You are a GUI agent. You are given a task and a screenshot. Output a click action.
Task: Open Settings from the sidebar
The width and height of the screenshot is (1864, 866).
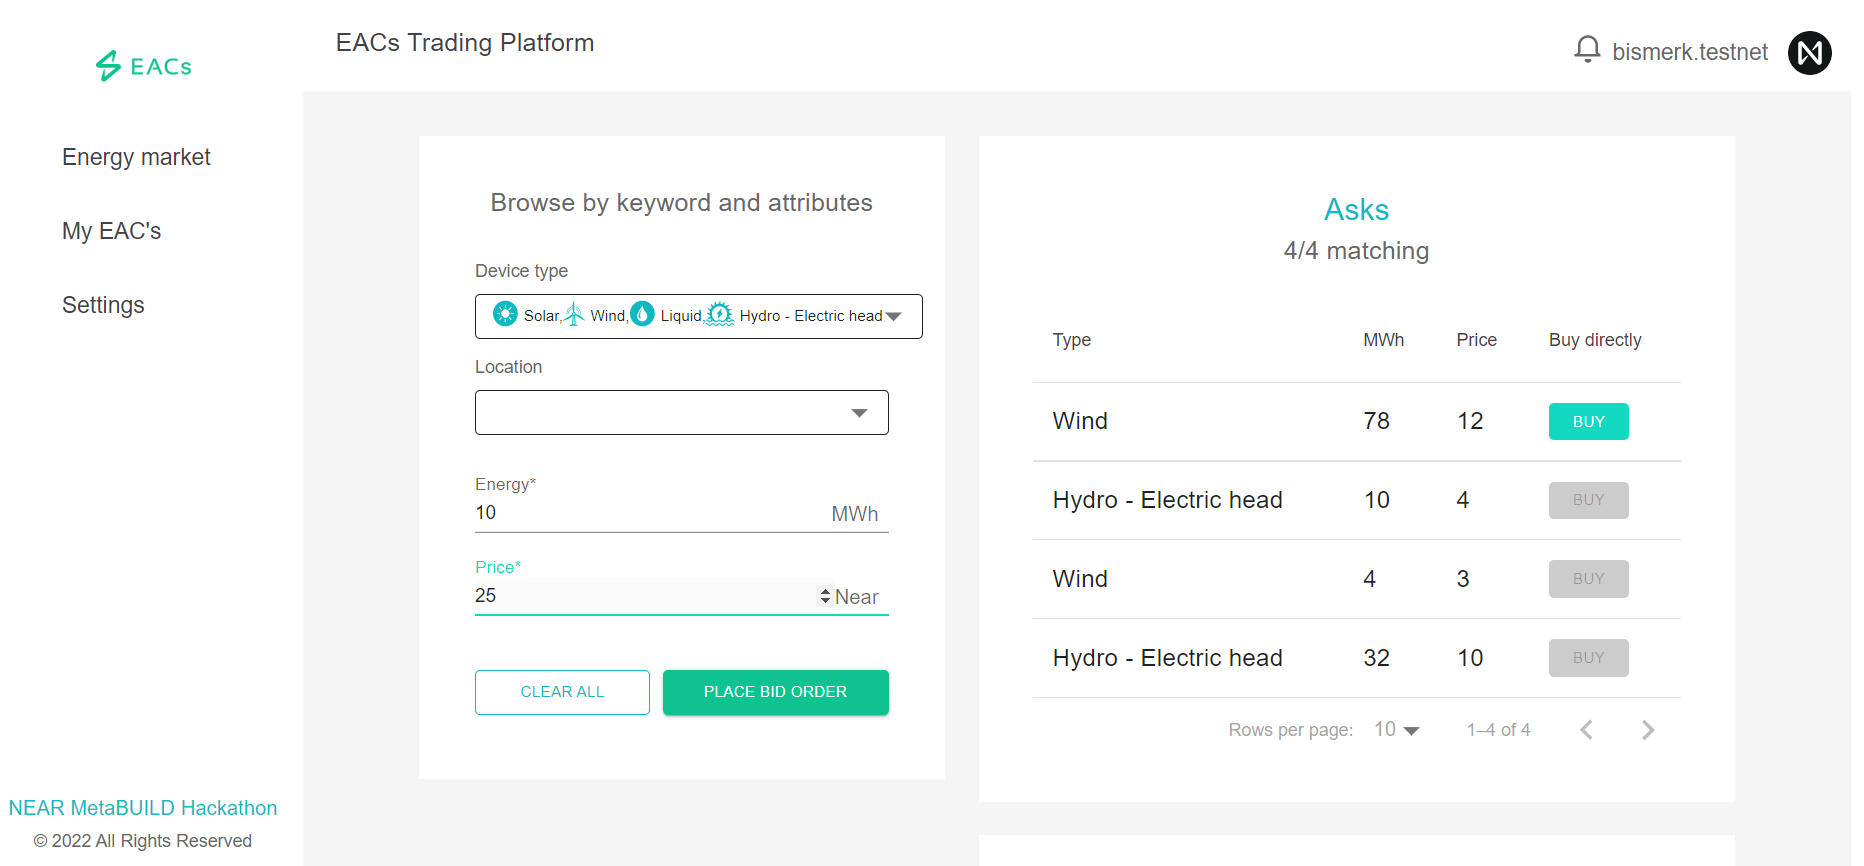click(x=103, y=305)
